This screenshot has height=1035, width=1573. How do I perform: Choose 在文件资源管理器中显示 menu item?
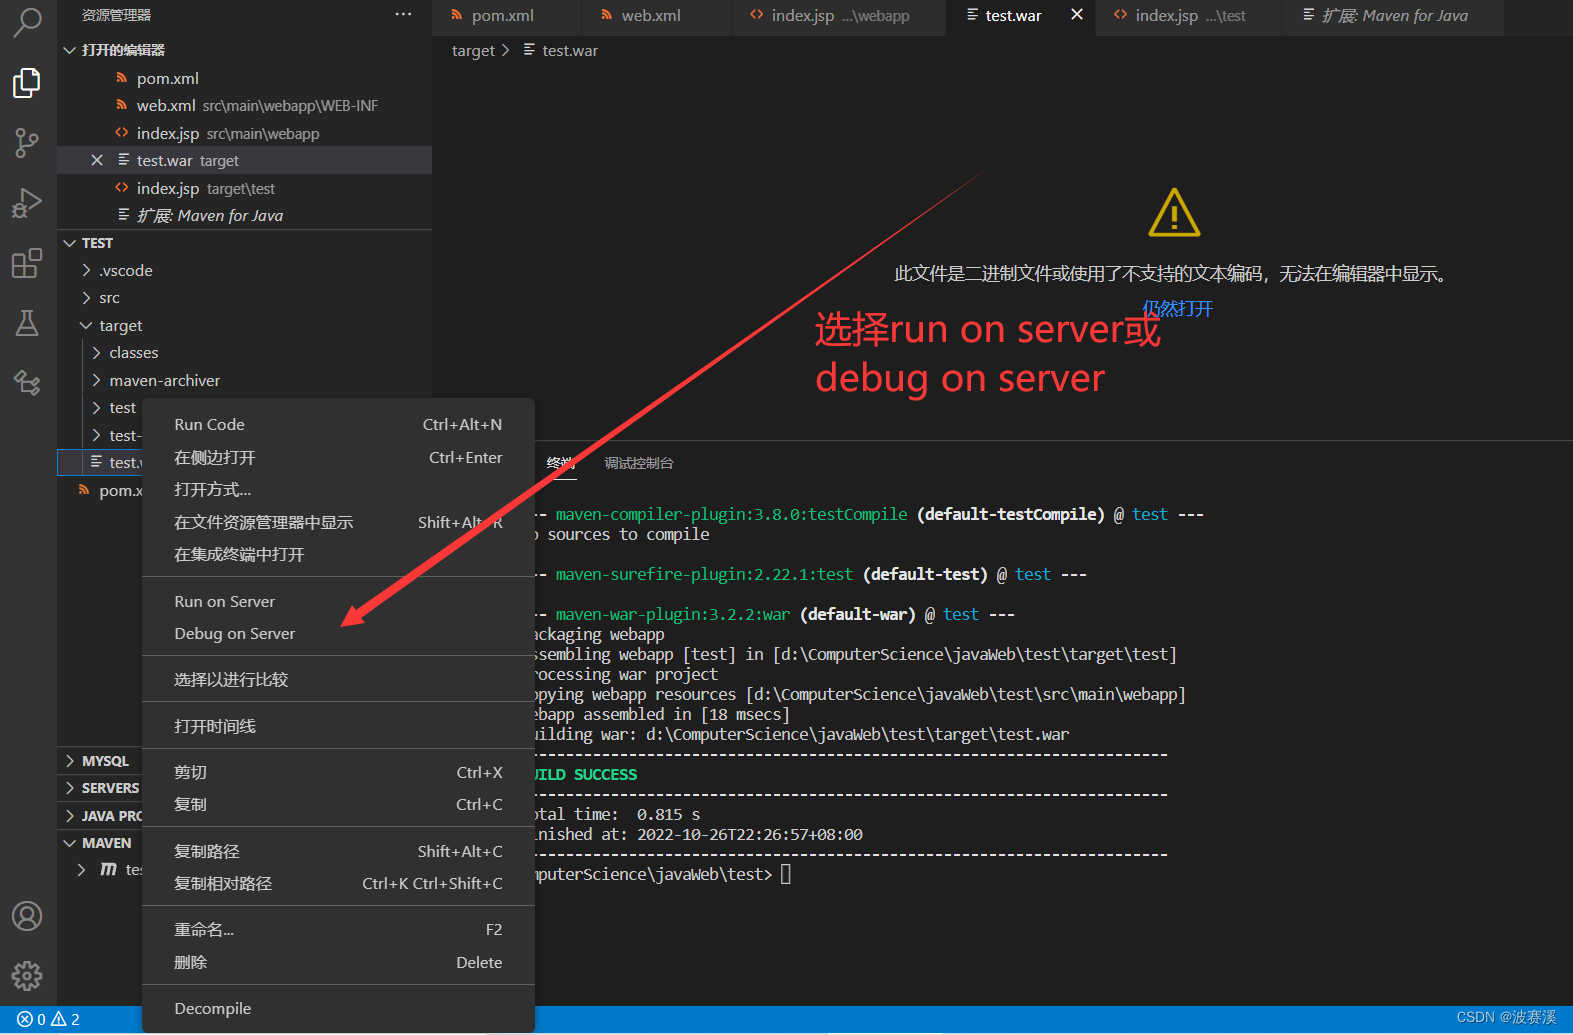(338, 523)
